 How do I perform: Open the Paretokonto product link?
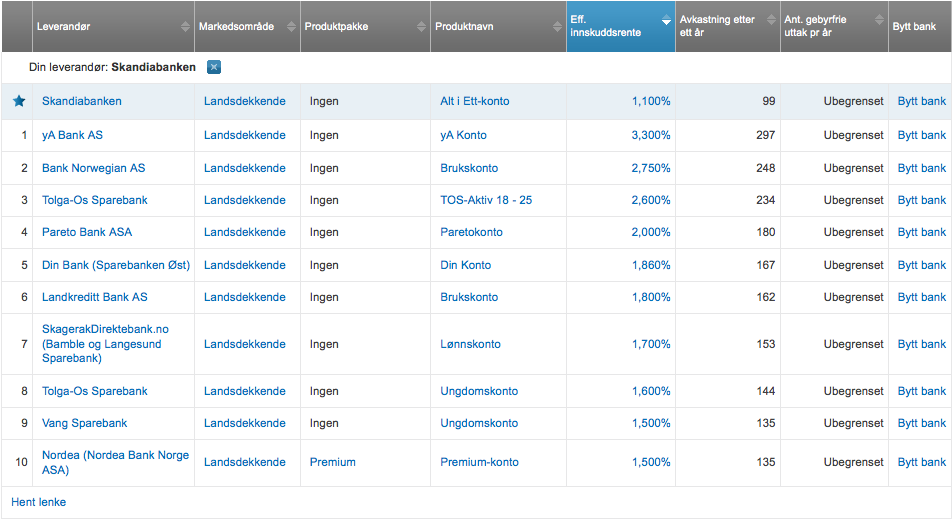click(471, 232)
